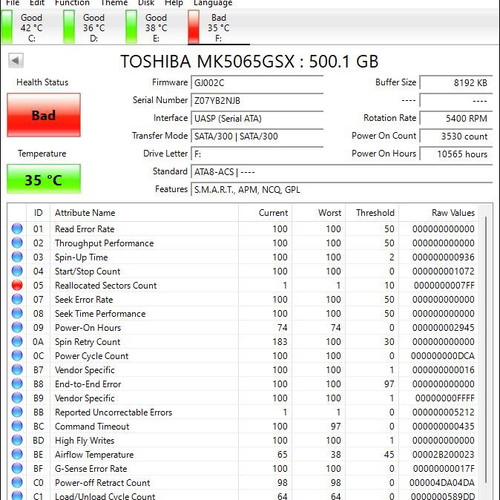Viewport: 500px width, 500px height.
Task: Click the Power On Count value 3530 count
Action: 456,136
